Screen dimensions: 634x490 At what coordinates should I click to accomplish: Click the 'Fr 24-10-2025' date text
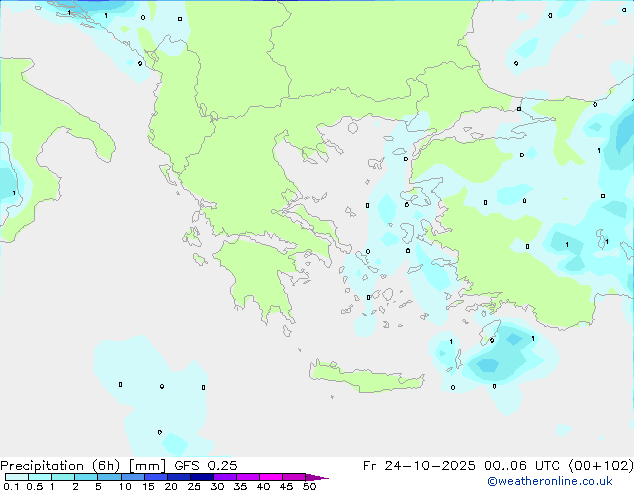(419, 466)
